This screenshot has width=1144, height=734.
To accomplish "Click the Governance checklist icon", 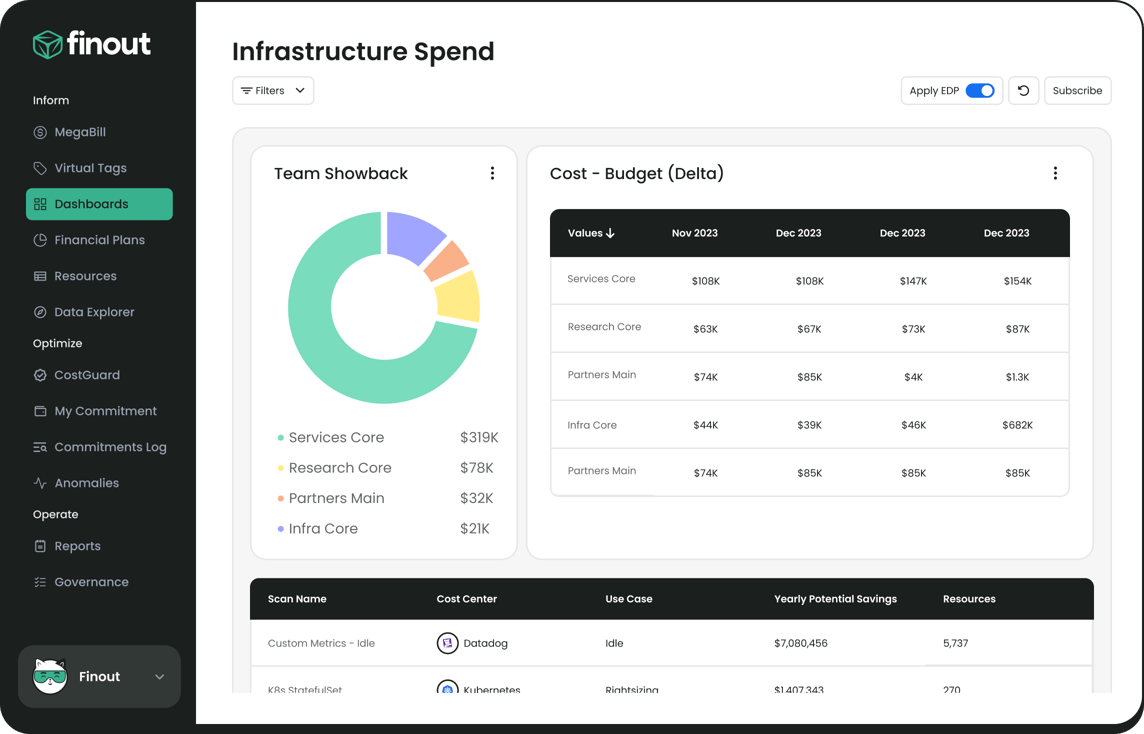I will click(40, 582).
